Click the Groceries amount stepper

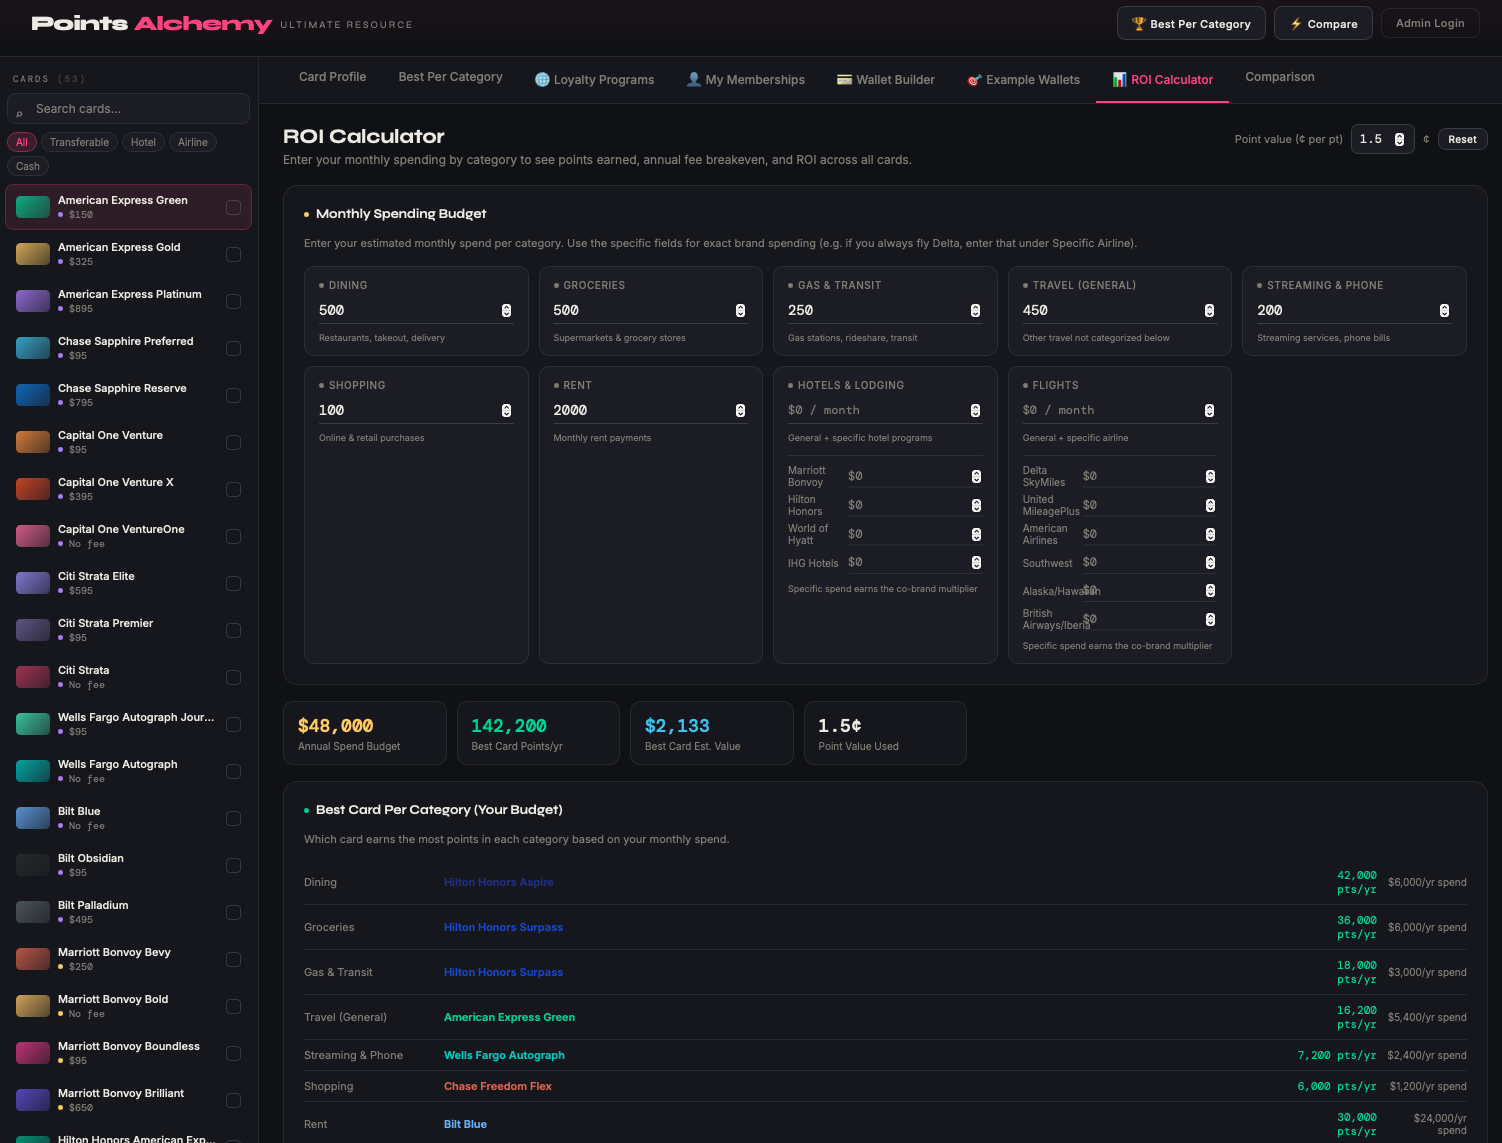tap(740, 311)
